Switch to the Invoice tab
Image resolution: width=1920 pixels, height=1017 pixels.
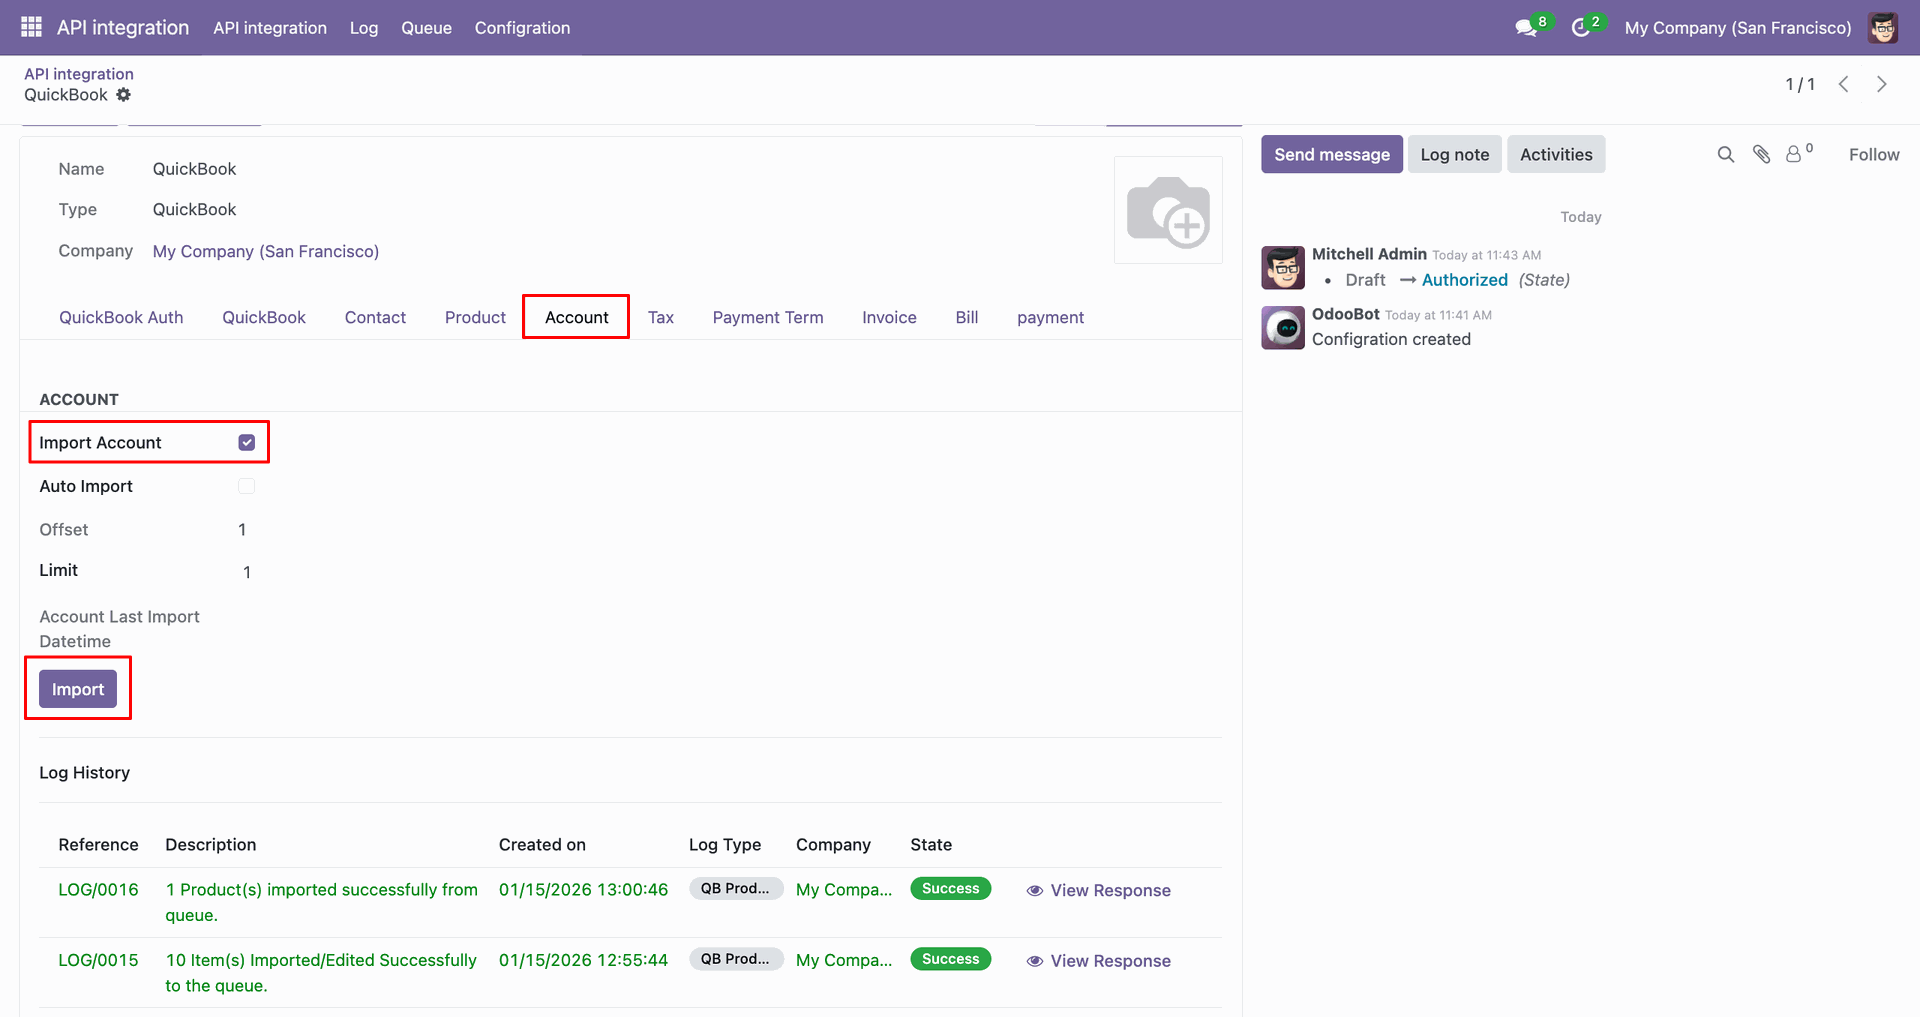tap(889, 317)
